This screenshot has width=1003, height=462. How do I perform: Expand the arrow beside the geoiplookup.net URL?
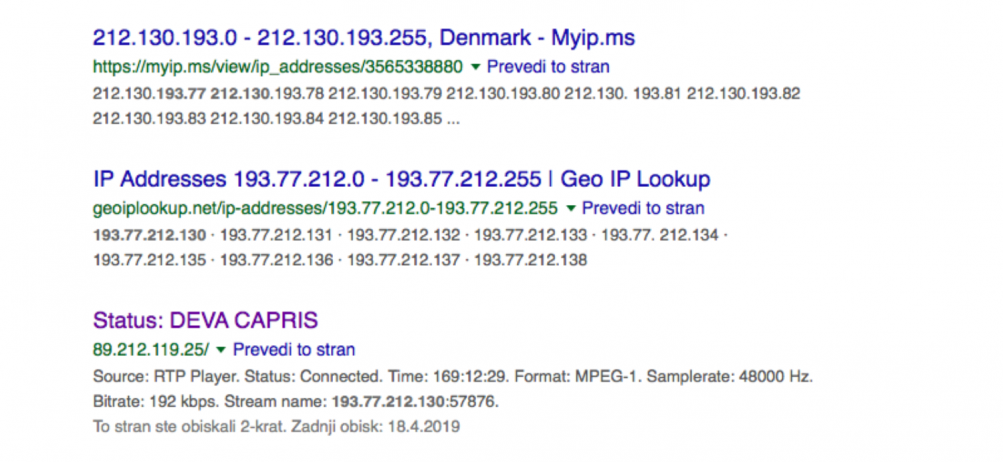[x=570, y=208]
